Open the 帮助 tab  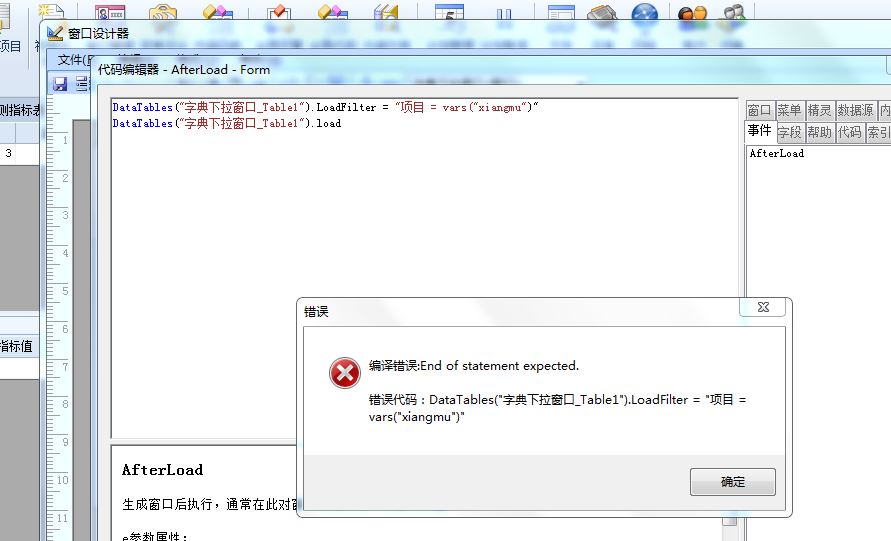pos(819,132)
